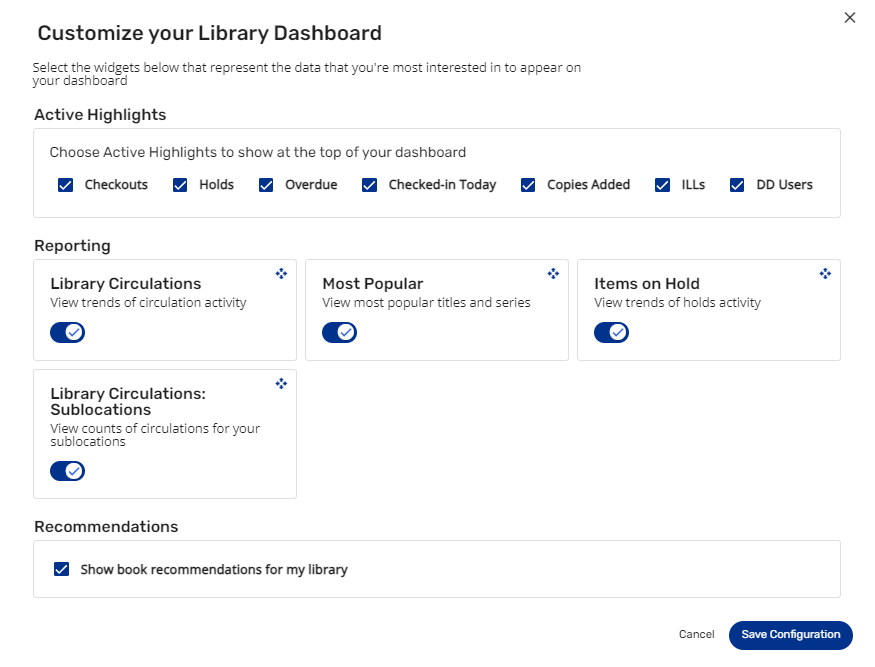This screenshot has height=667, width=875.
Task: Click the Checkouts label text
Action: pos(116,185)
